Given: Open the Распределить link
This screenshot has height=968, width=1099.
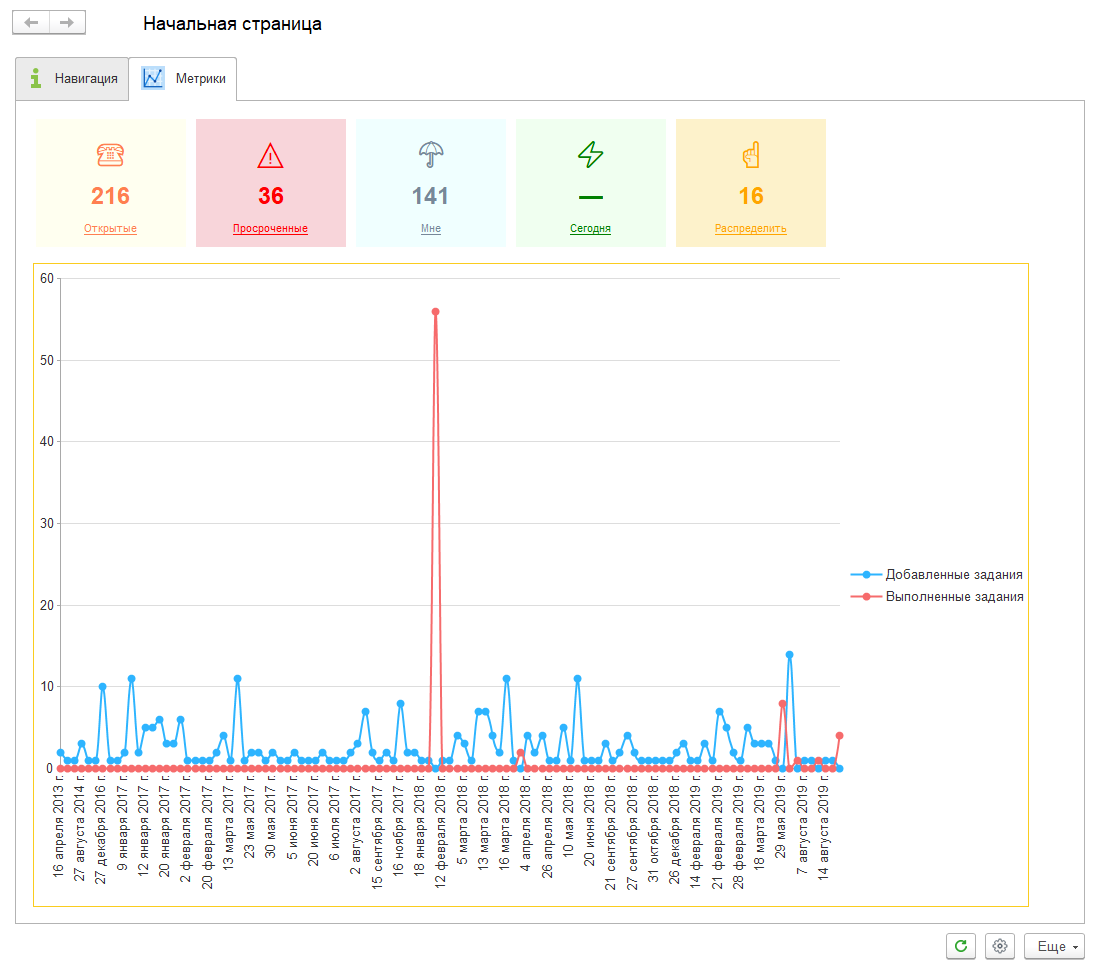Looking at the screenshot, I should pos(751,229).
